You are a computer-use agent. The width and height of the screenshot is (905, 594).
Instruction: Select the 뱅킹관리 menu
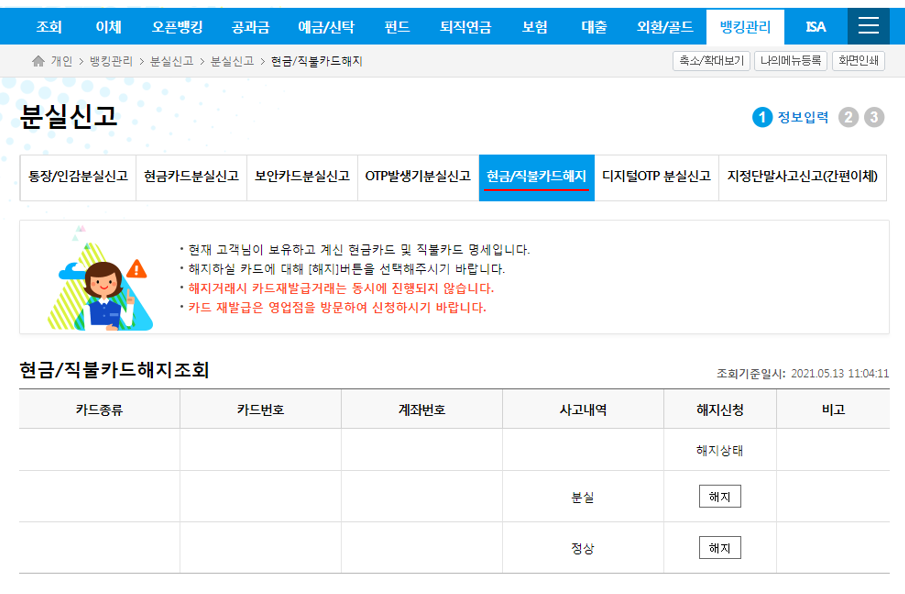click(x=745, y=27)
